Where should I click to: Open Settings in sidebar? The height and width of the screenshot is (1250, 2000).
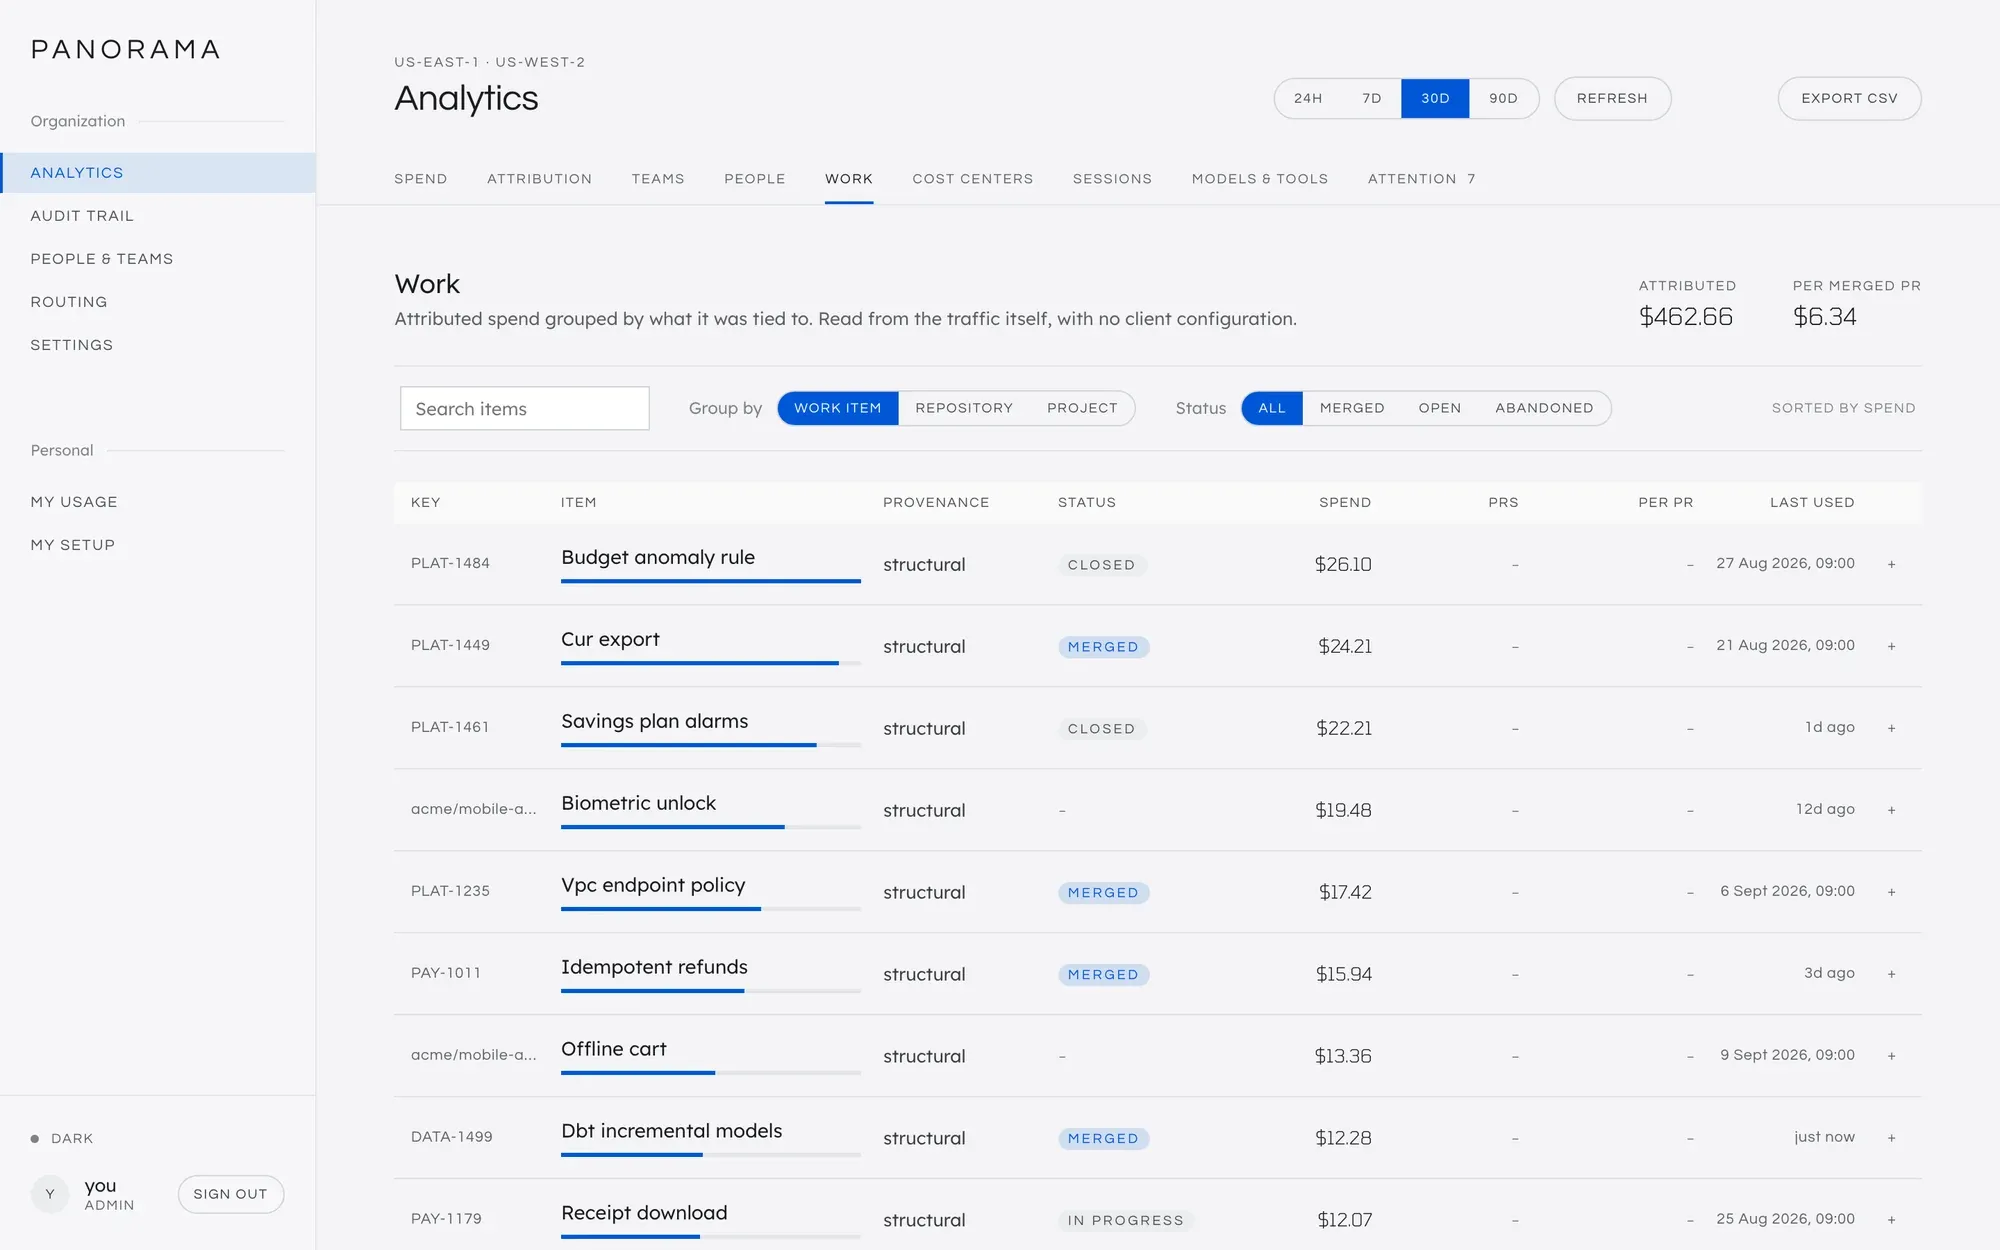pos(158,345)
